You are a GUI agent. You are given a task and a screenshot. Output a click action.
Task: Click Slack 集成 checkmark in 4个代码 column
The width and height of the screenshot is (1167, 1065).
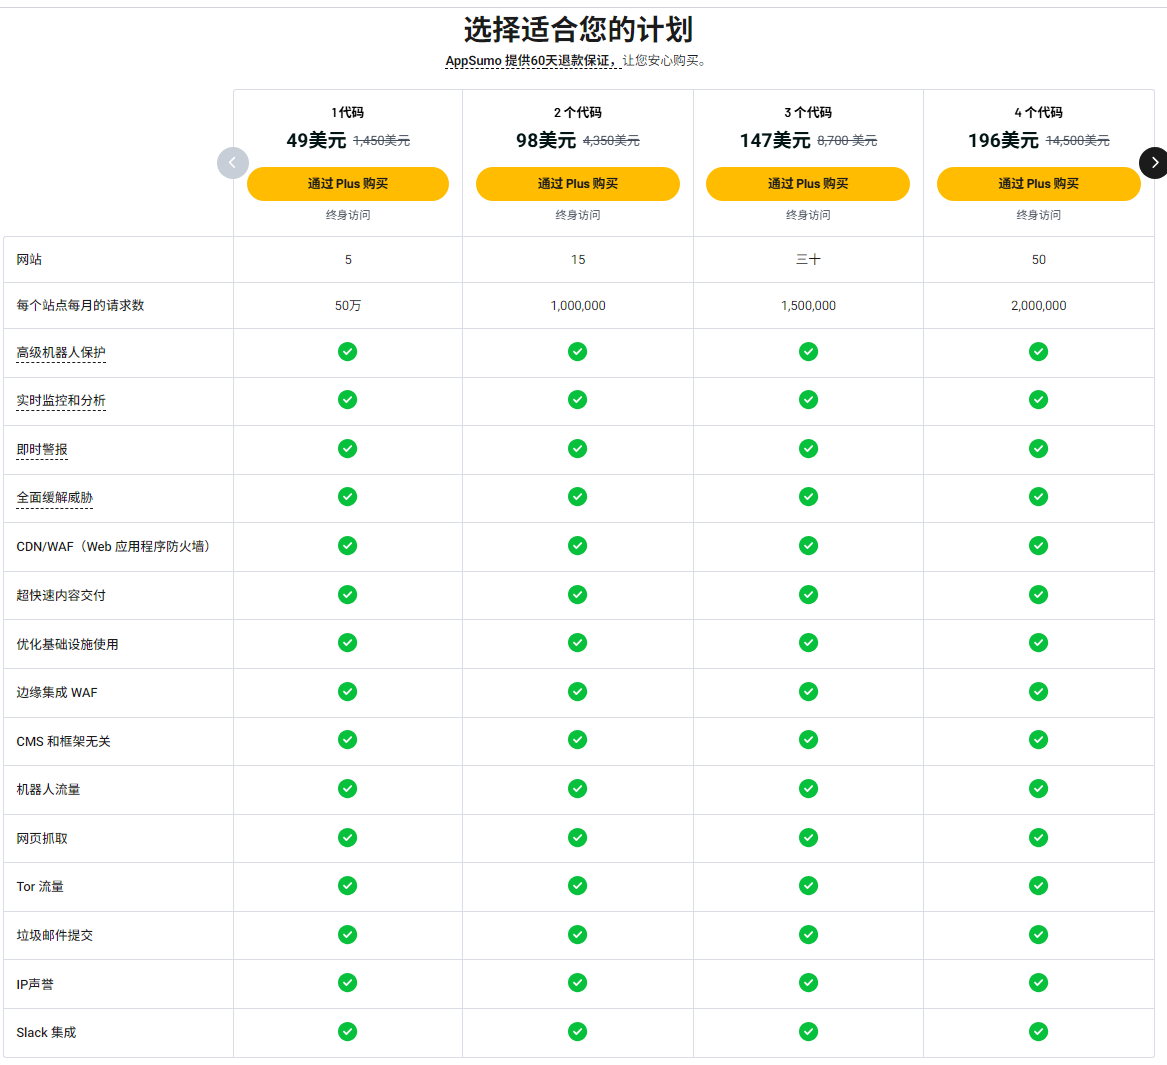pyautogui.click(x=1038, y=1032)
